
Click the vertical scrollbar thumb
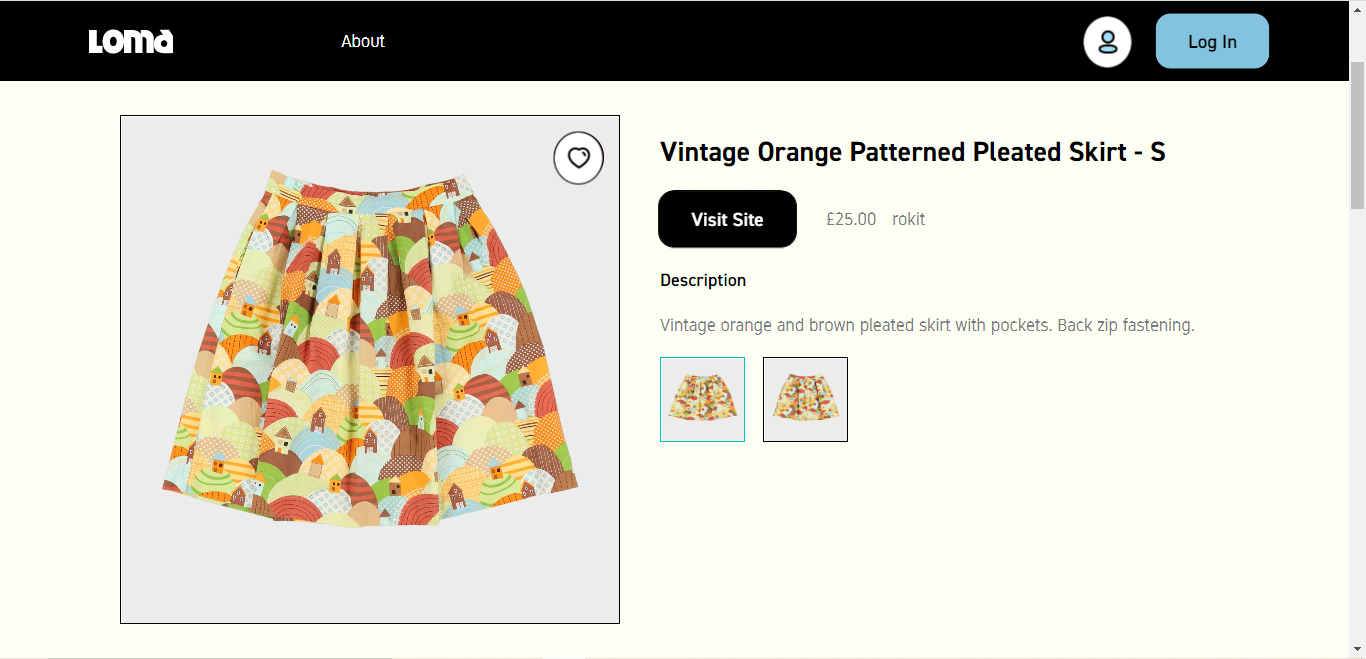pyautogui.click(x=1357, y=135)
